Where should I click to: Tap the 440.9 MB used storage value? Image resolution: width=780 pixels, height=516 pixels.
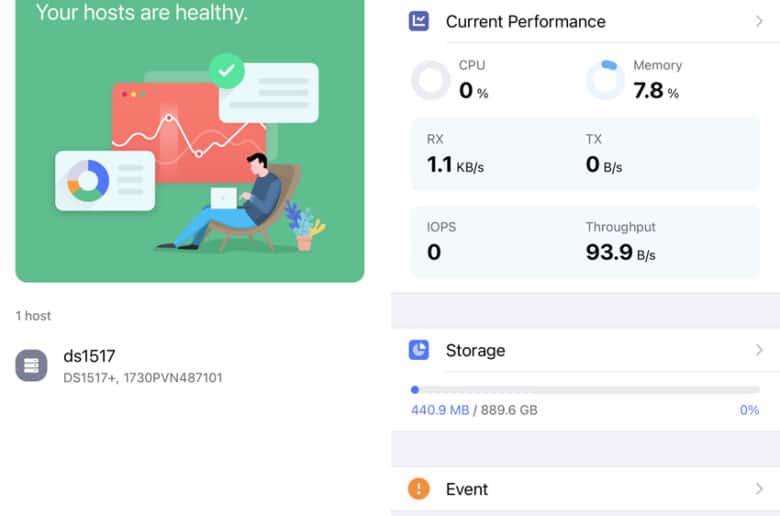[x=440, y=410]
